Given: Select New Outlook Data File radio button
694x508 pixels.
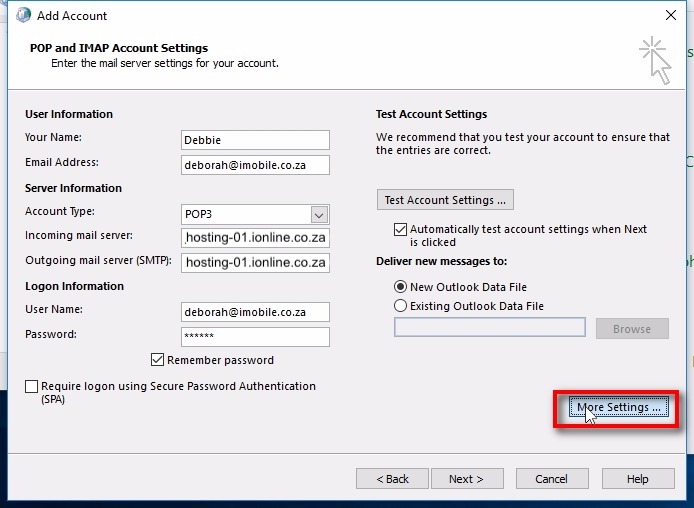Looking at the screenshot, I should pos(400,287).
